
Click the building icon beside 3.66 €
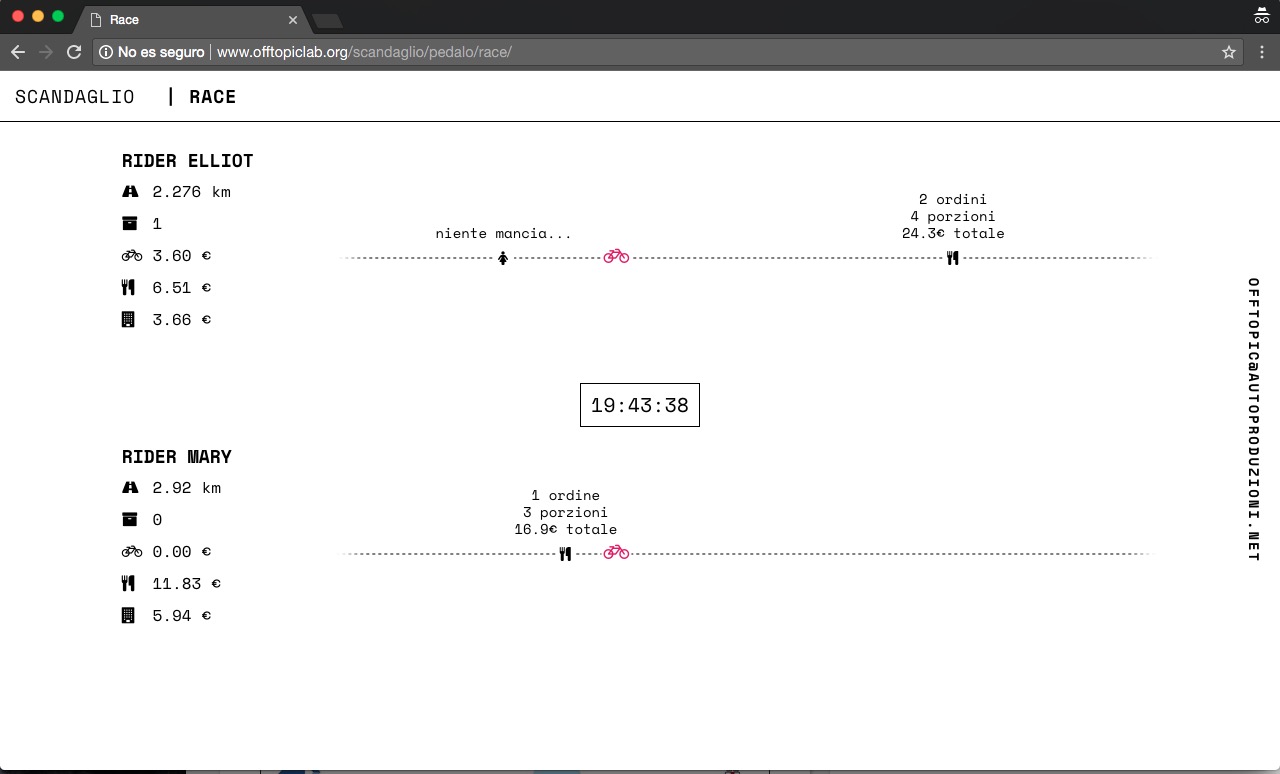(128, 320)
